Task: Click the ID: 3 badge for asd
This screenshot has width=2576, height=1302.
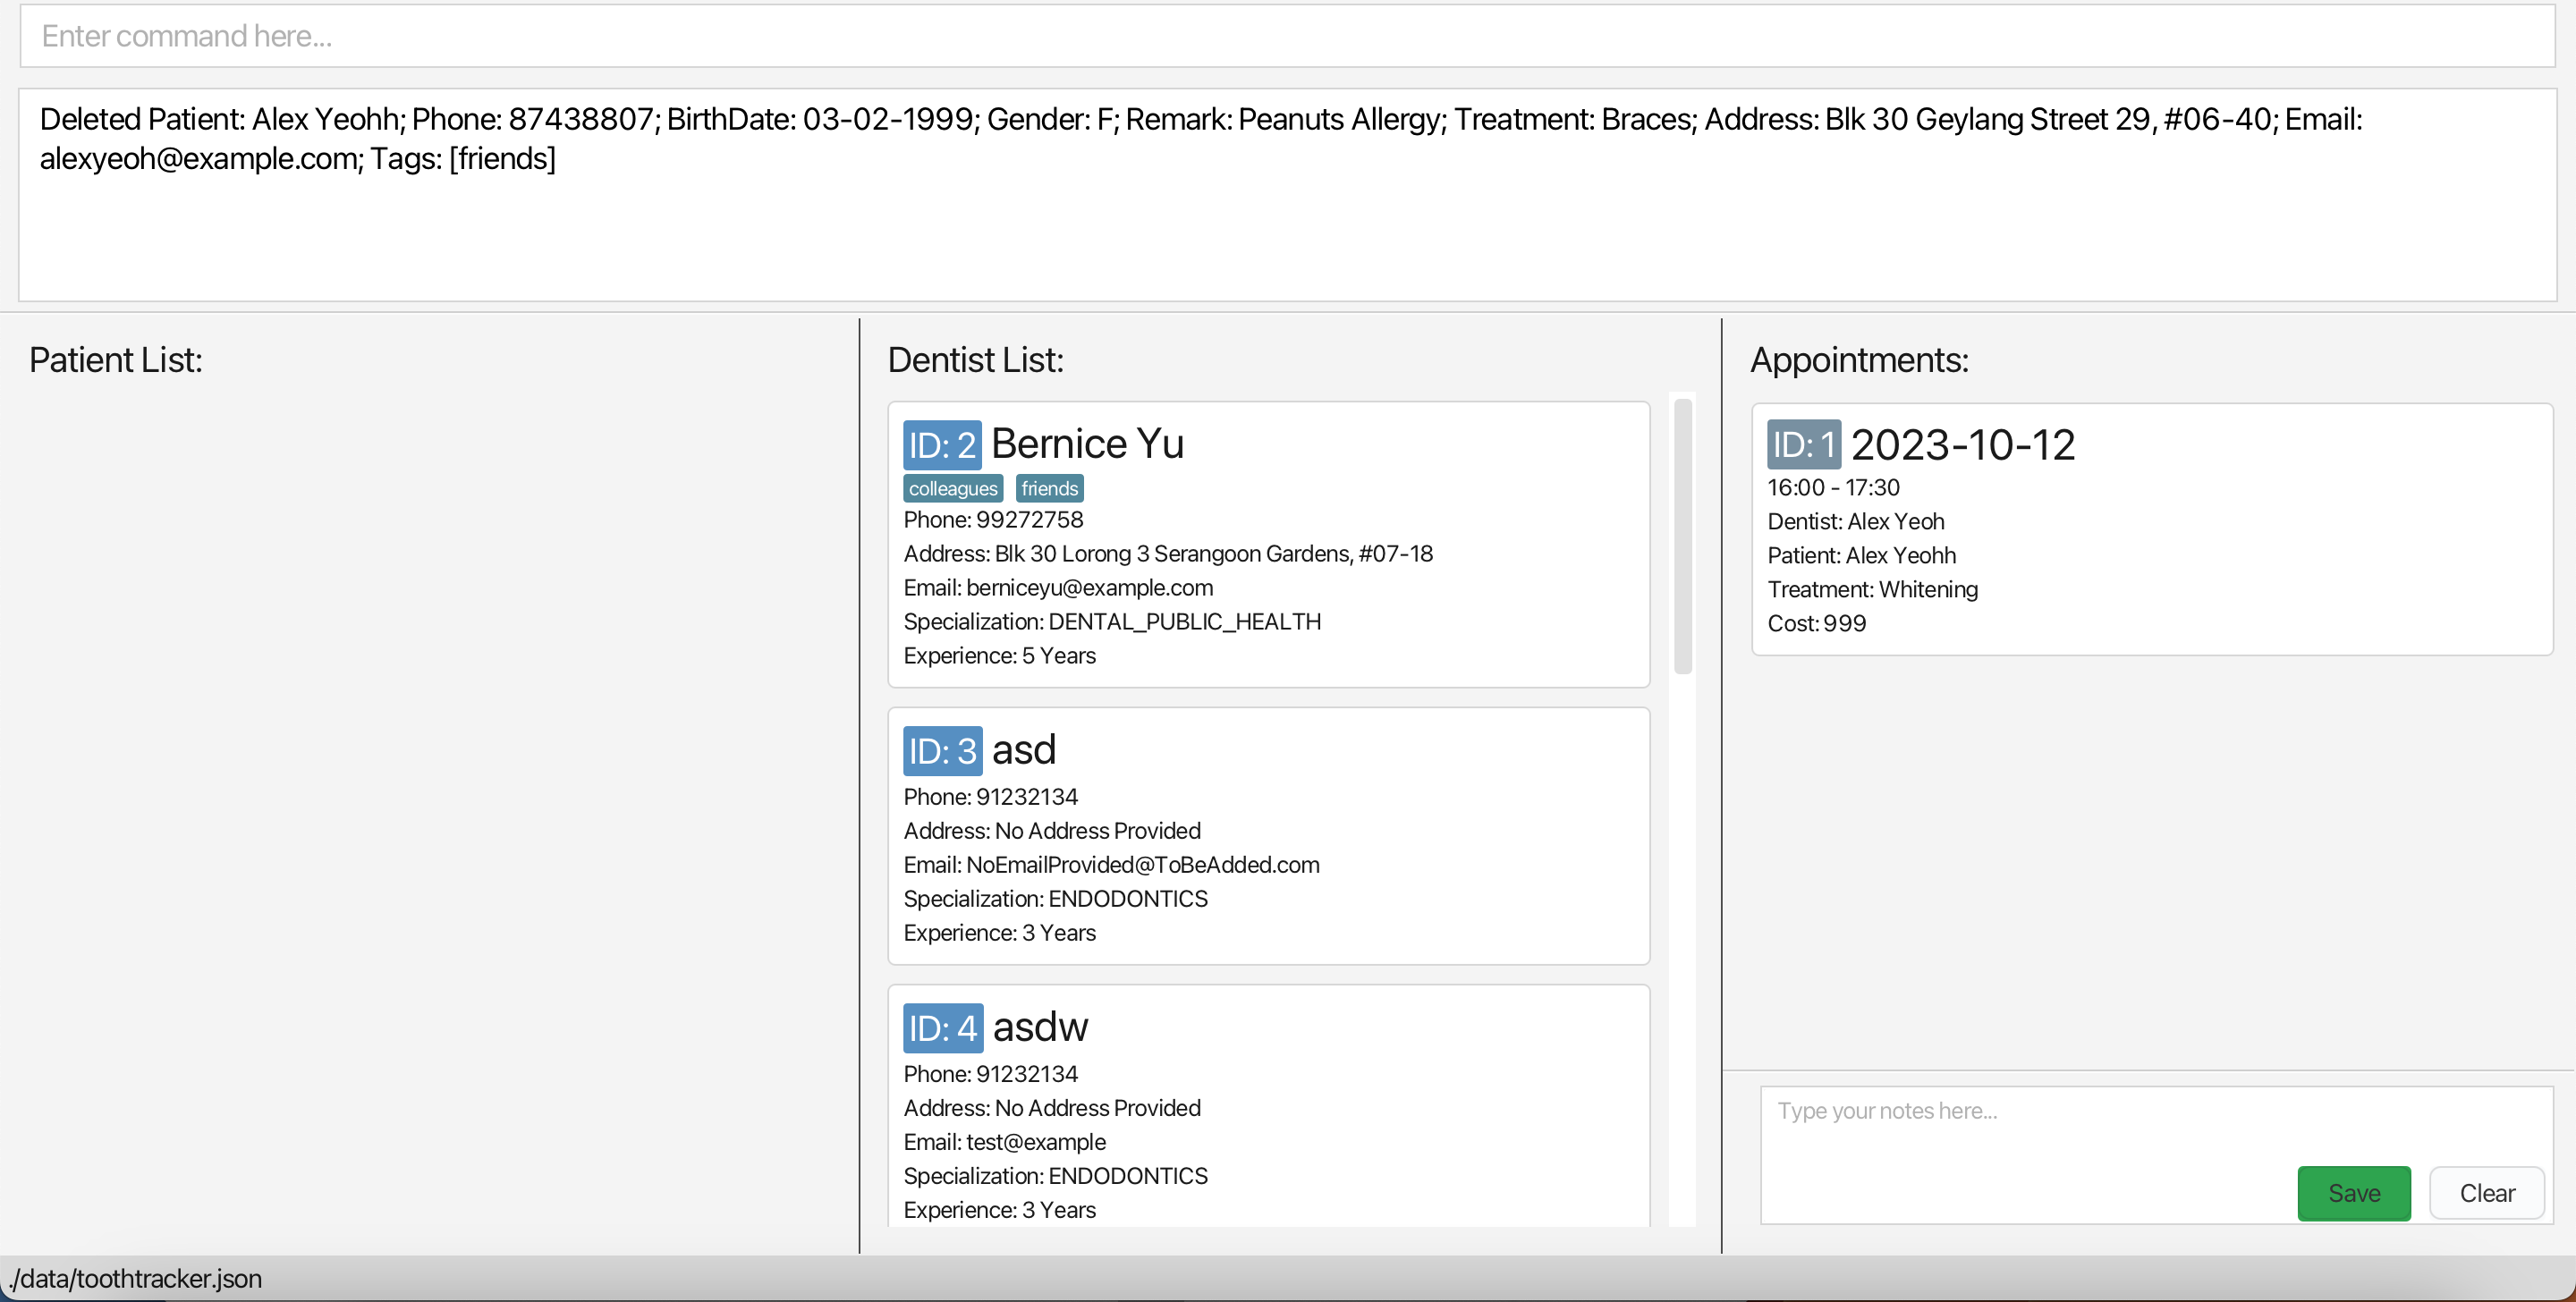Action: pos(942,751)
